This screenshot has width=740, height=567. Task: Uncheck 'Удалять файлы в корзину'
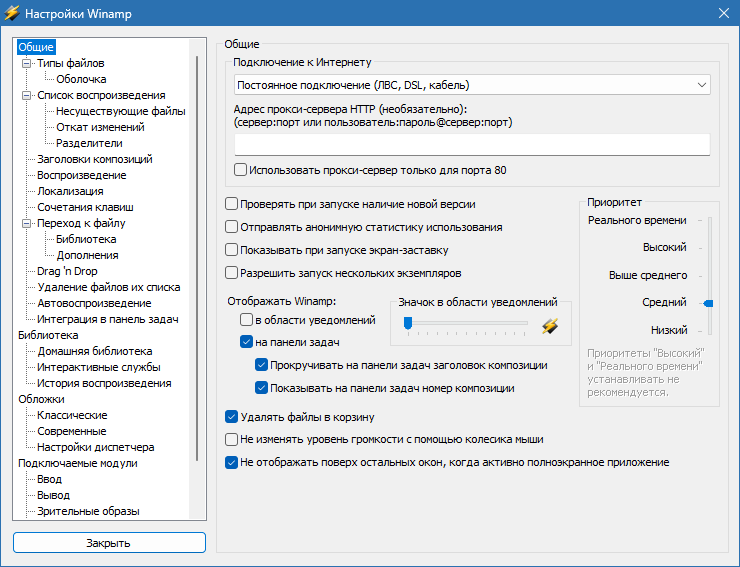(x=231, y=416)
